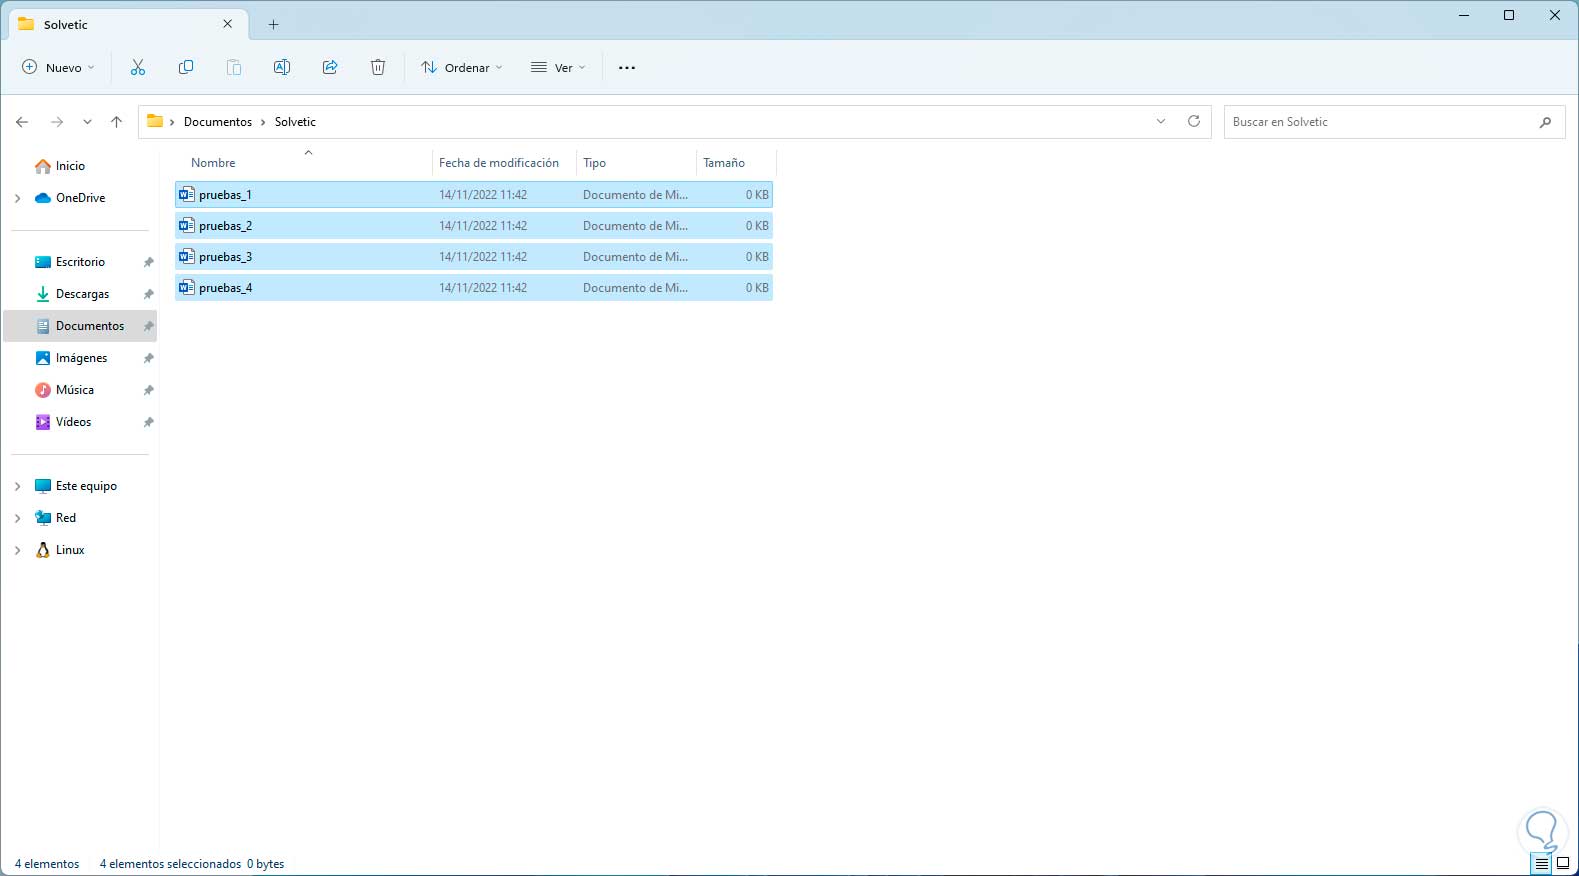Click the Rename icon in toolbar

tap(282, 67)
